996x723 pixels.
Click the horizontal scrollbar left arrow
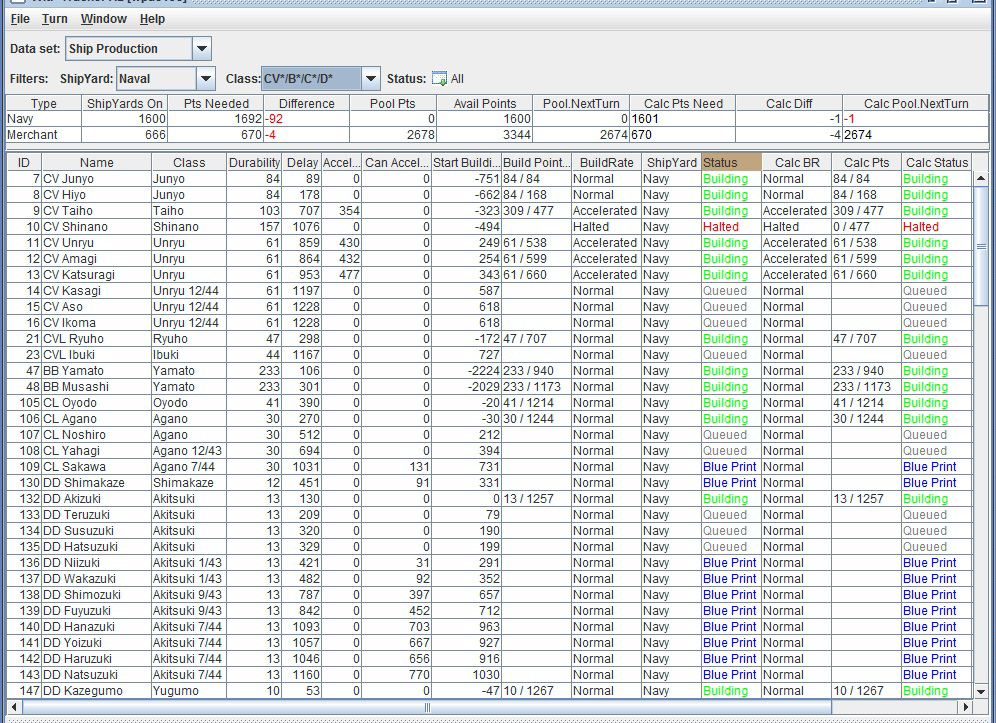(x=14, y=706)
